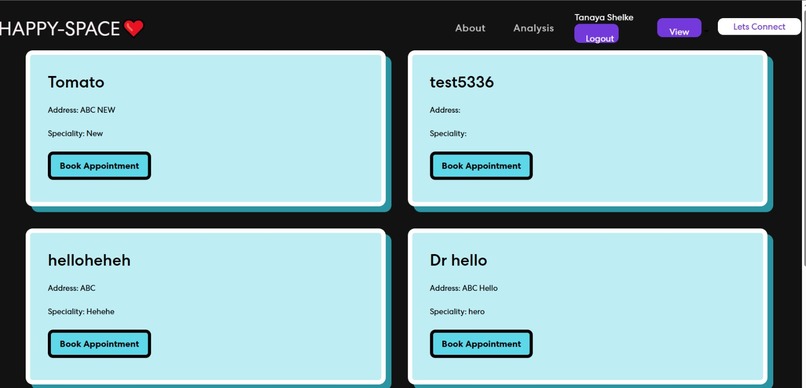Select the helloheheh card title
The height and width of the screenshot is (388, 806).
pyautogui.click(x=89, y=261)
